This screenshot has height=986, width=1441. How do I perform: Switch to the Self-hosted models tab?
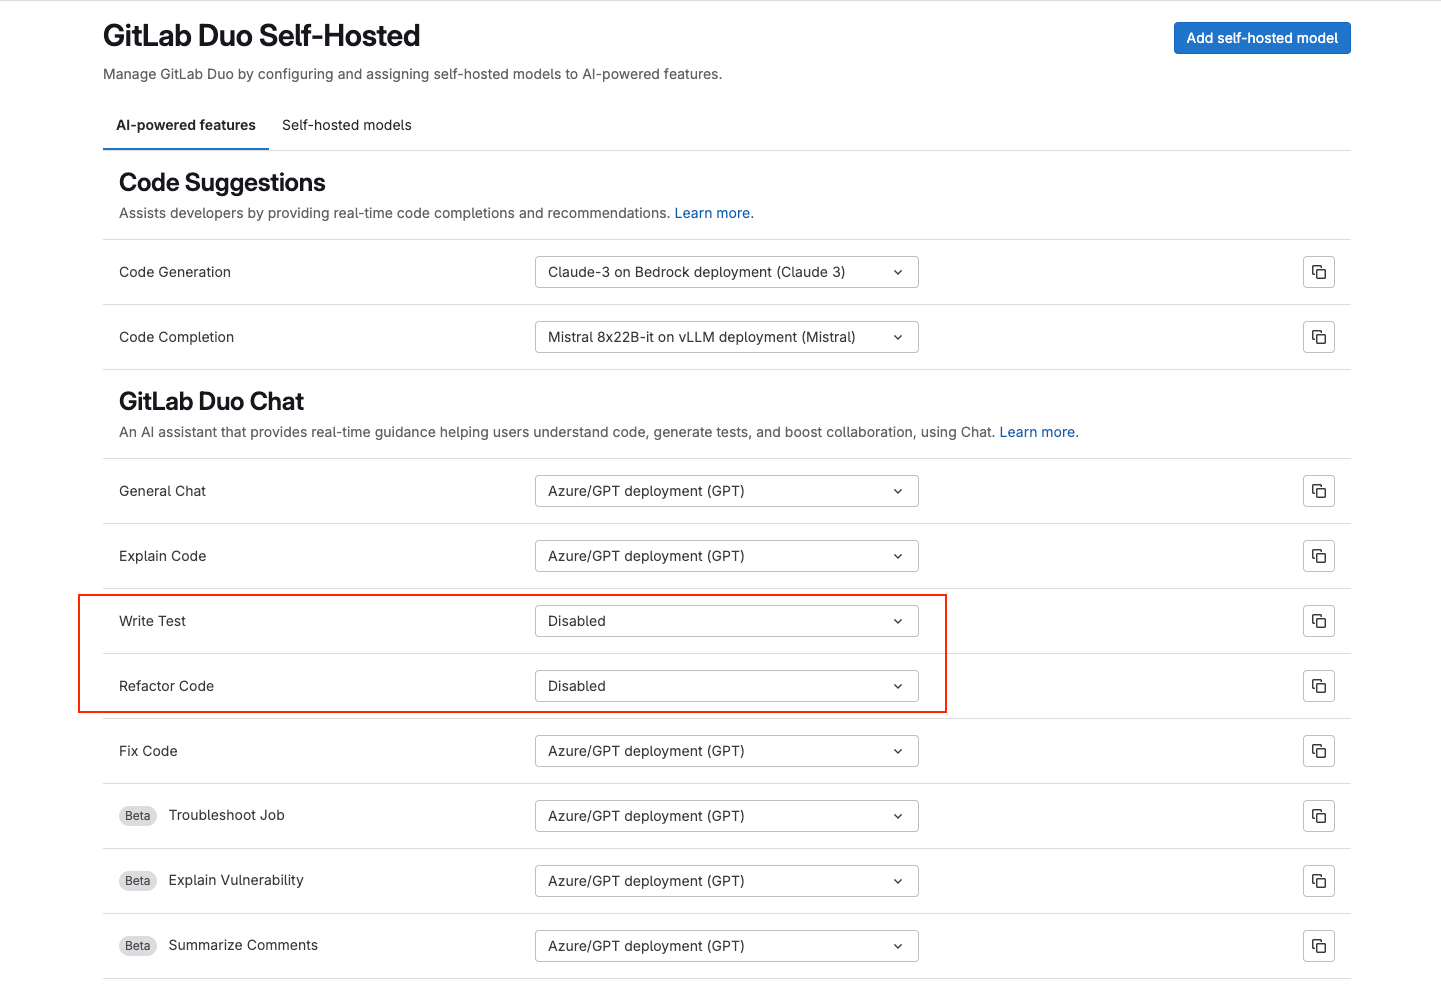coord(347,125)
